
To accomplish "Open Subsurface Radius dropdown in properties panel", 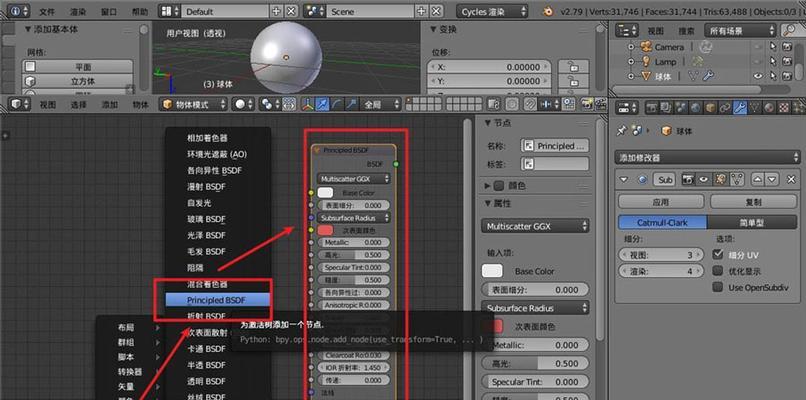I will coord(536,308).
